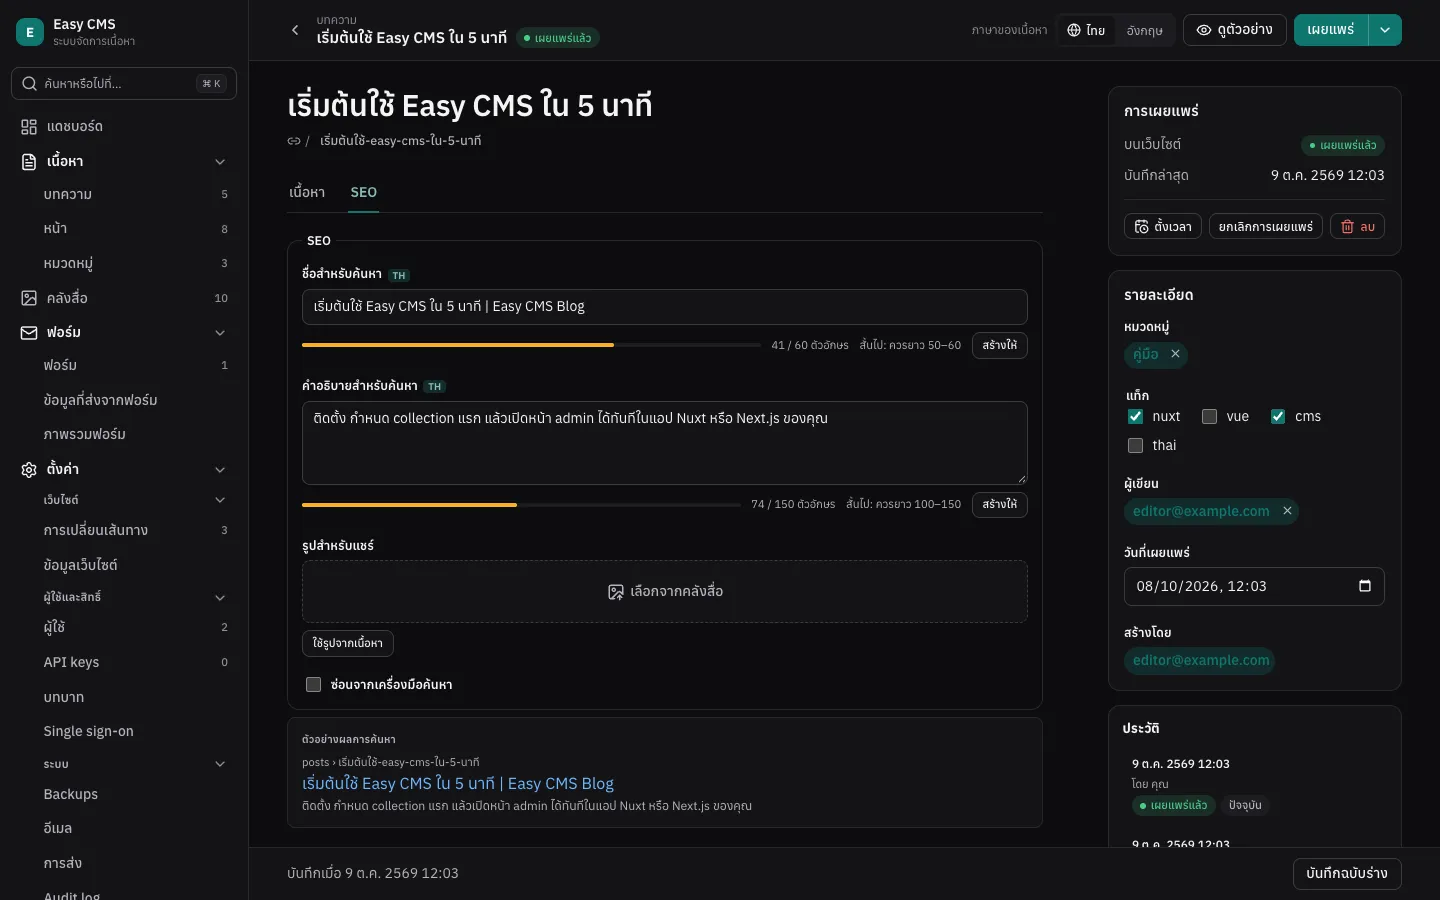
Task: Switch to the เนื้อหา tab
Action: tap(307, 193)
